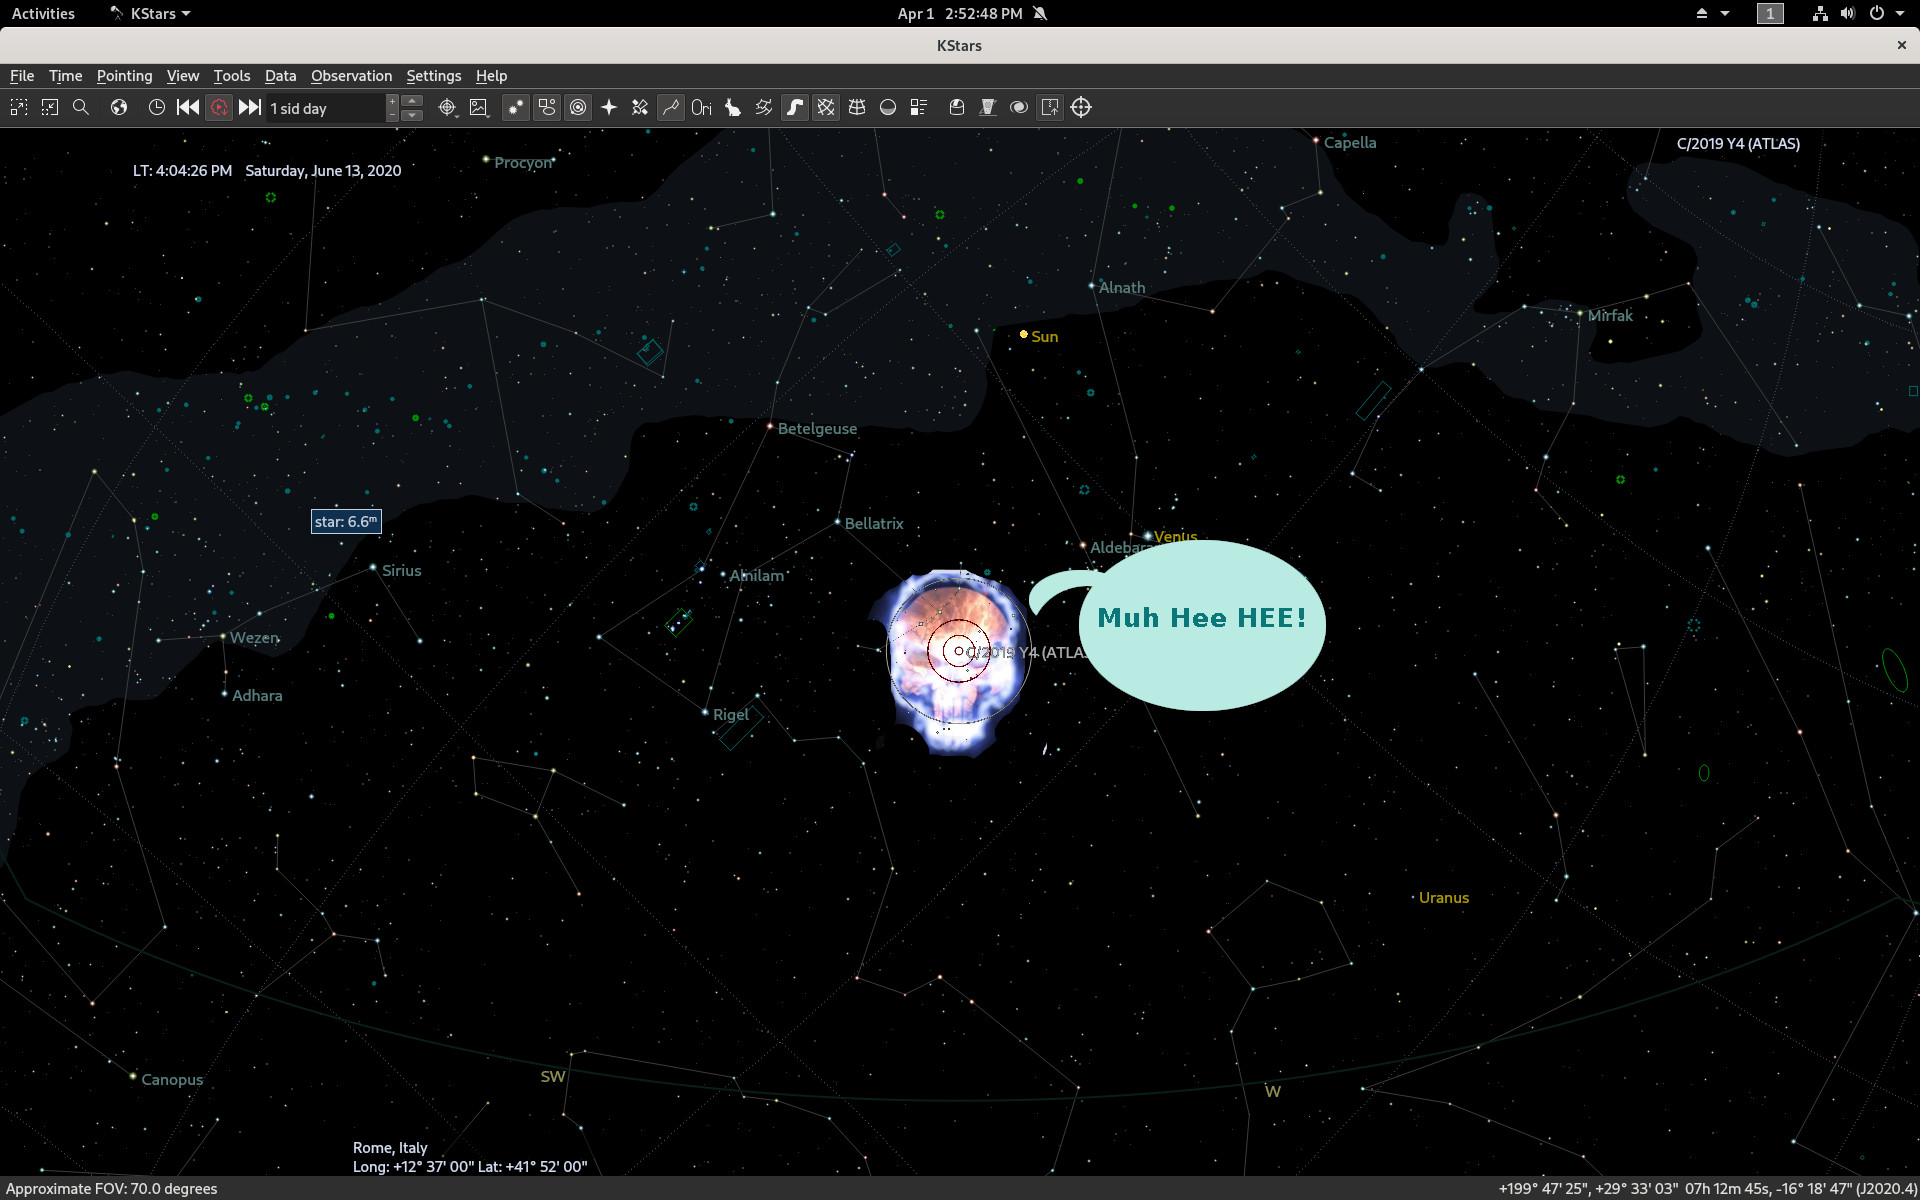Viewport: 1920px width, 1200px height.
Task: Toggle constellation boundaries icon
Action: 764,107
